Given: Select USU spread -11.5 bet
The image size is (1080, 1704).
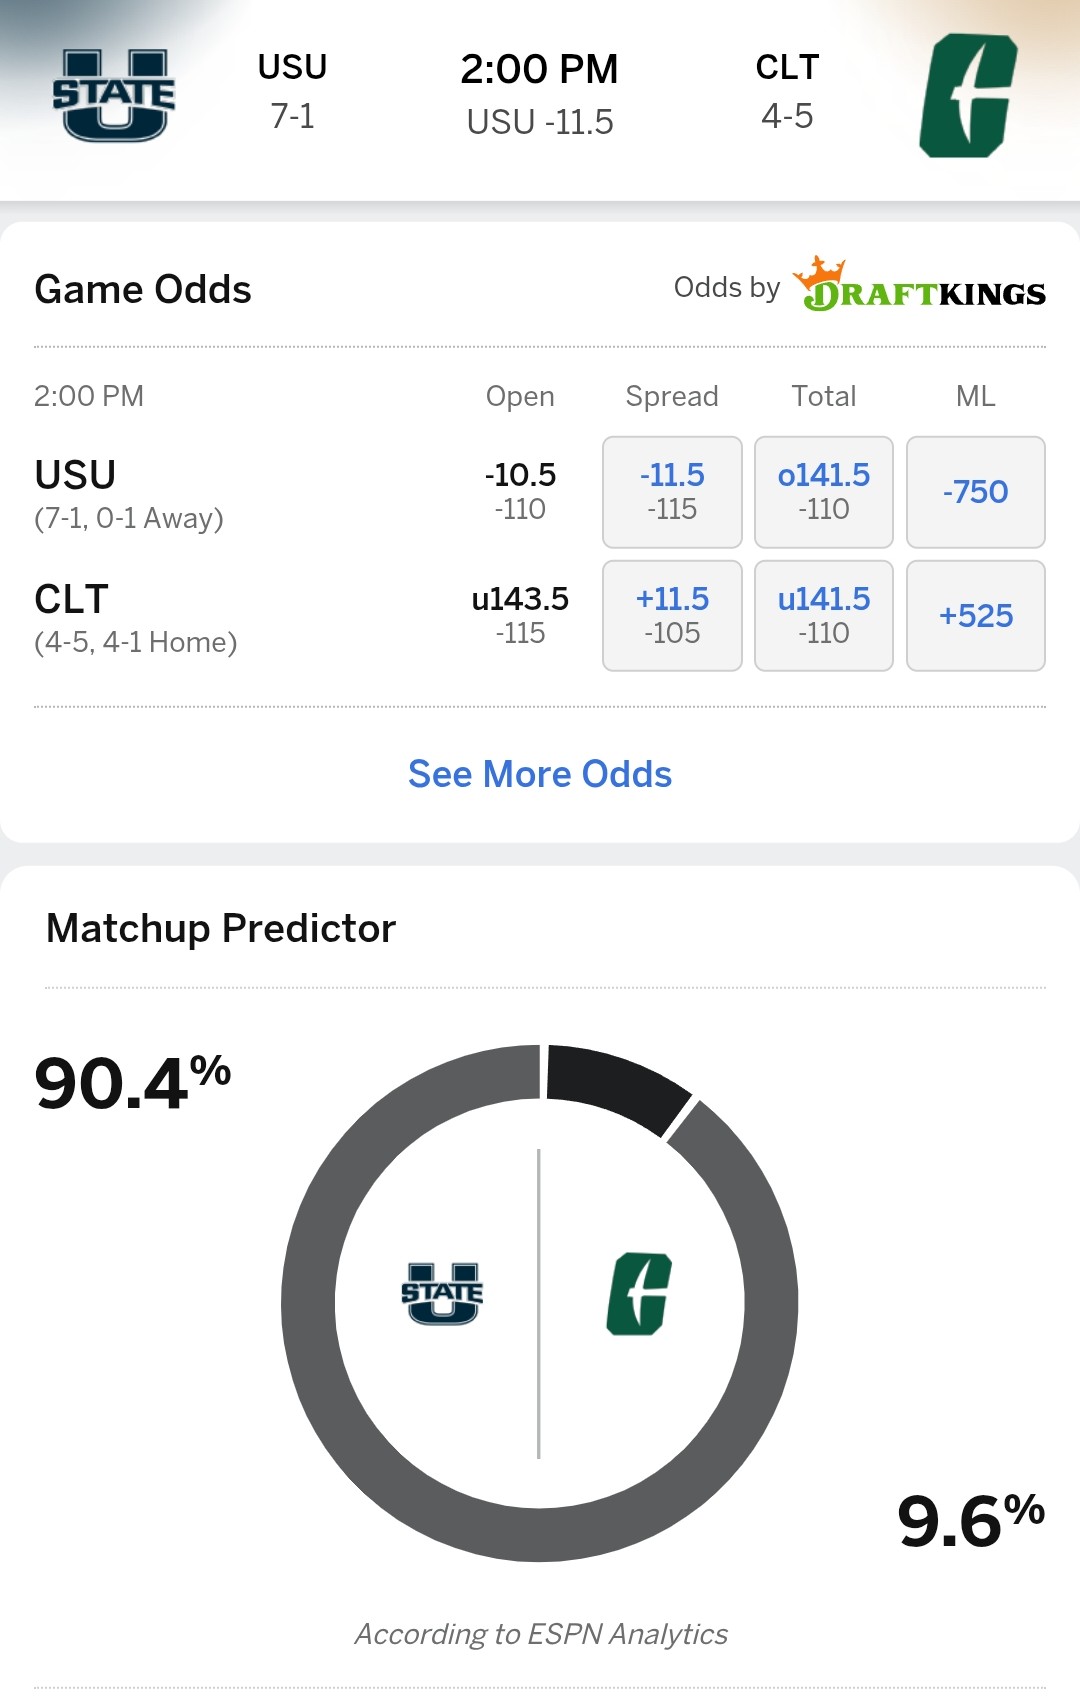Looking at the screenshot, I should tap(672, 492).
